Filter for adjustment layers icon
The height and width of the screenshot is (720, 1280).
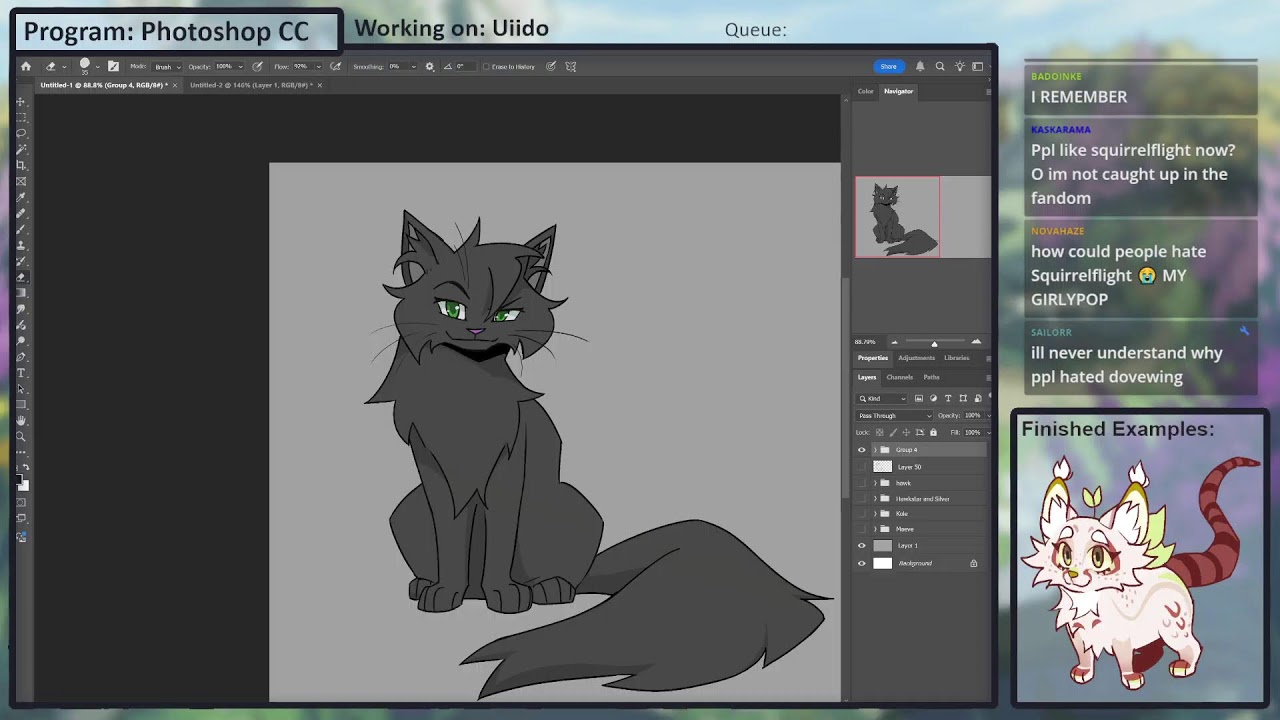934,398
